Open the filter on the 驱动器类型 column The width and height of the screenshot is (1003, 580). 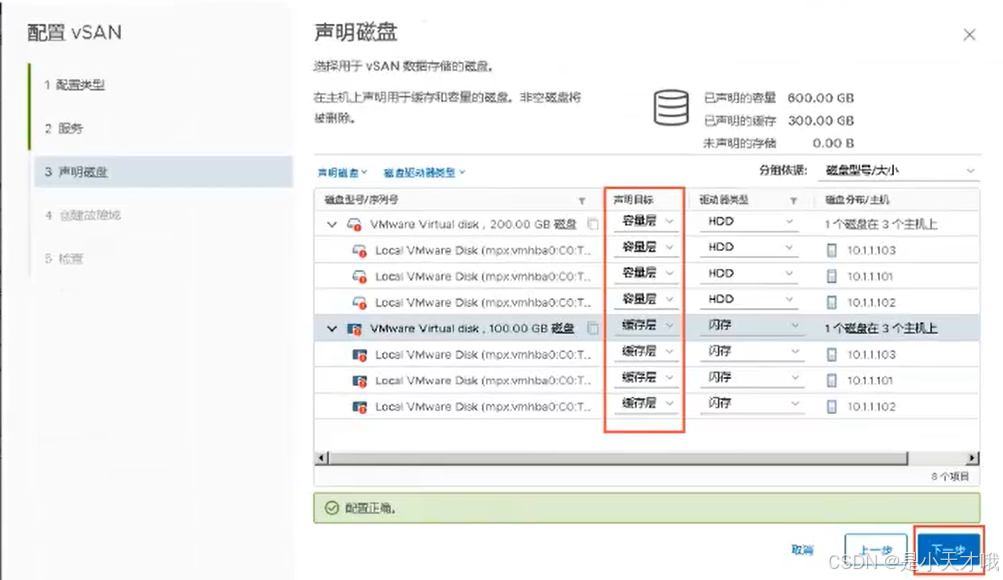[x=793, y=201]
